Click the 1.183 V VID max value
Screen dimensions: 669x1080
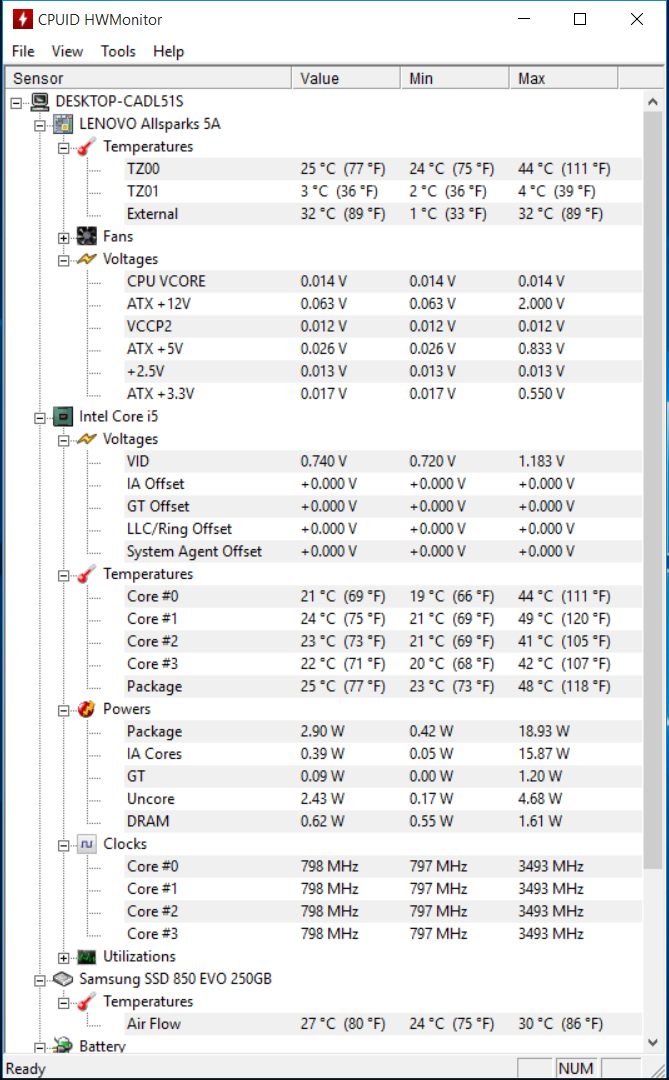(x=542, y=461)
